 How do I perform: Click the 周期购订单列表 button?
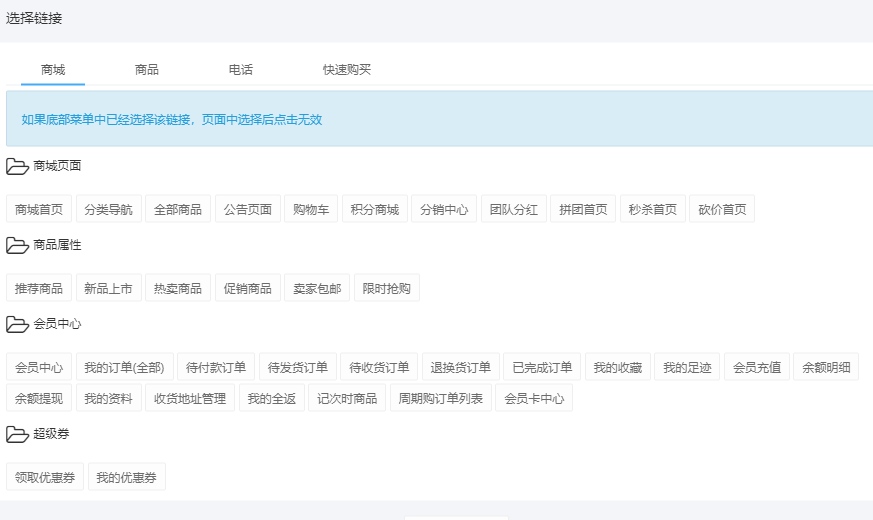(441, 398)
